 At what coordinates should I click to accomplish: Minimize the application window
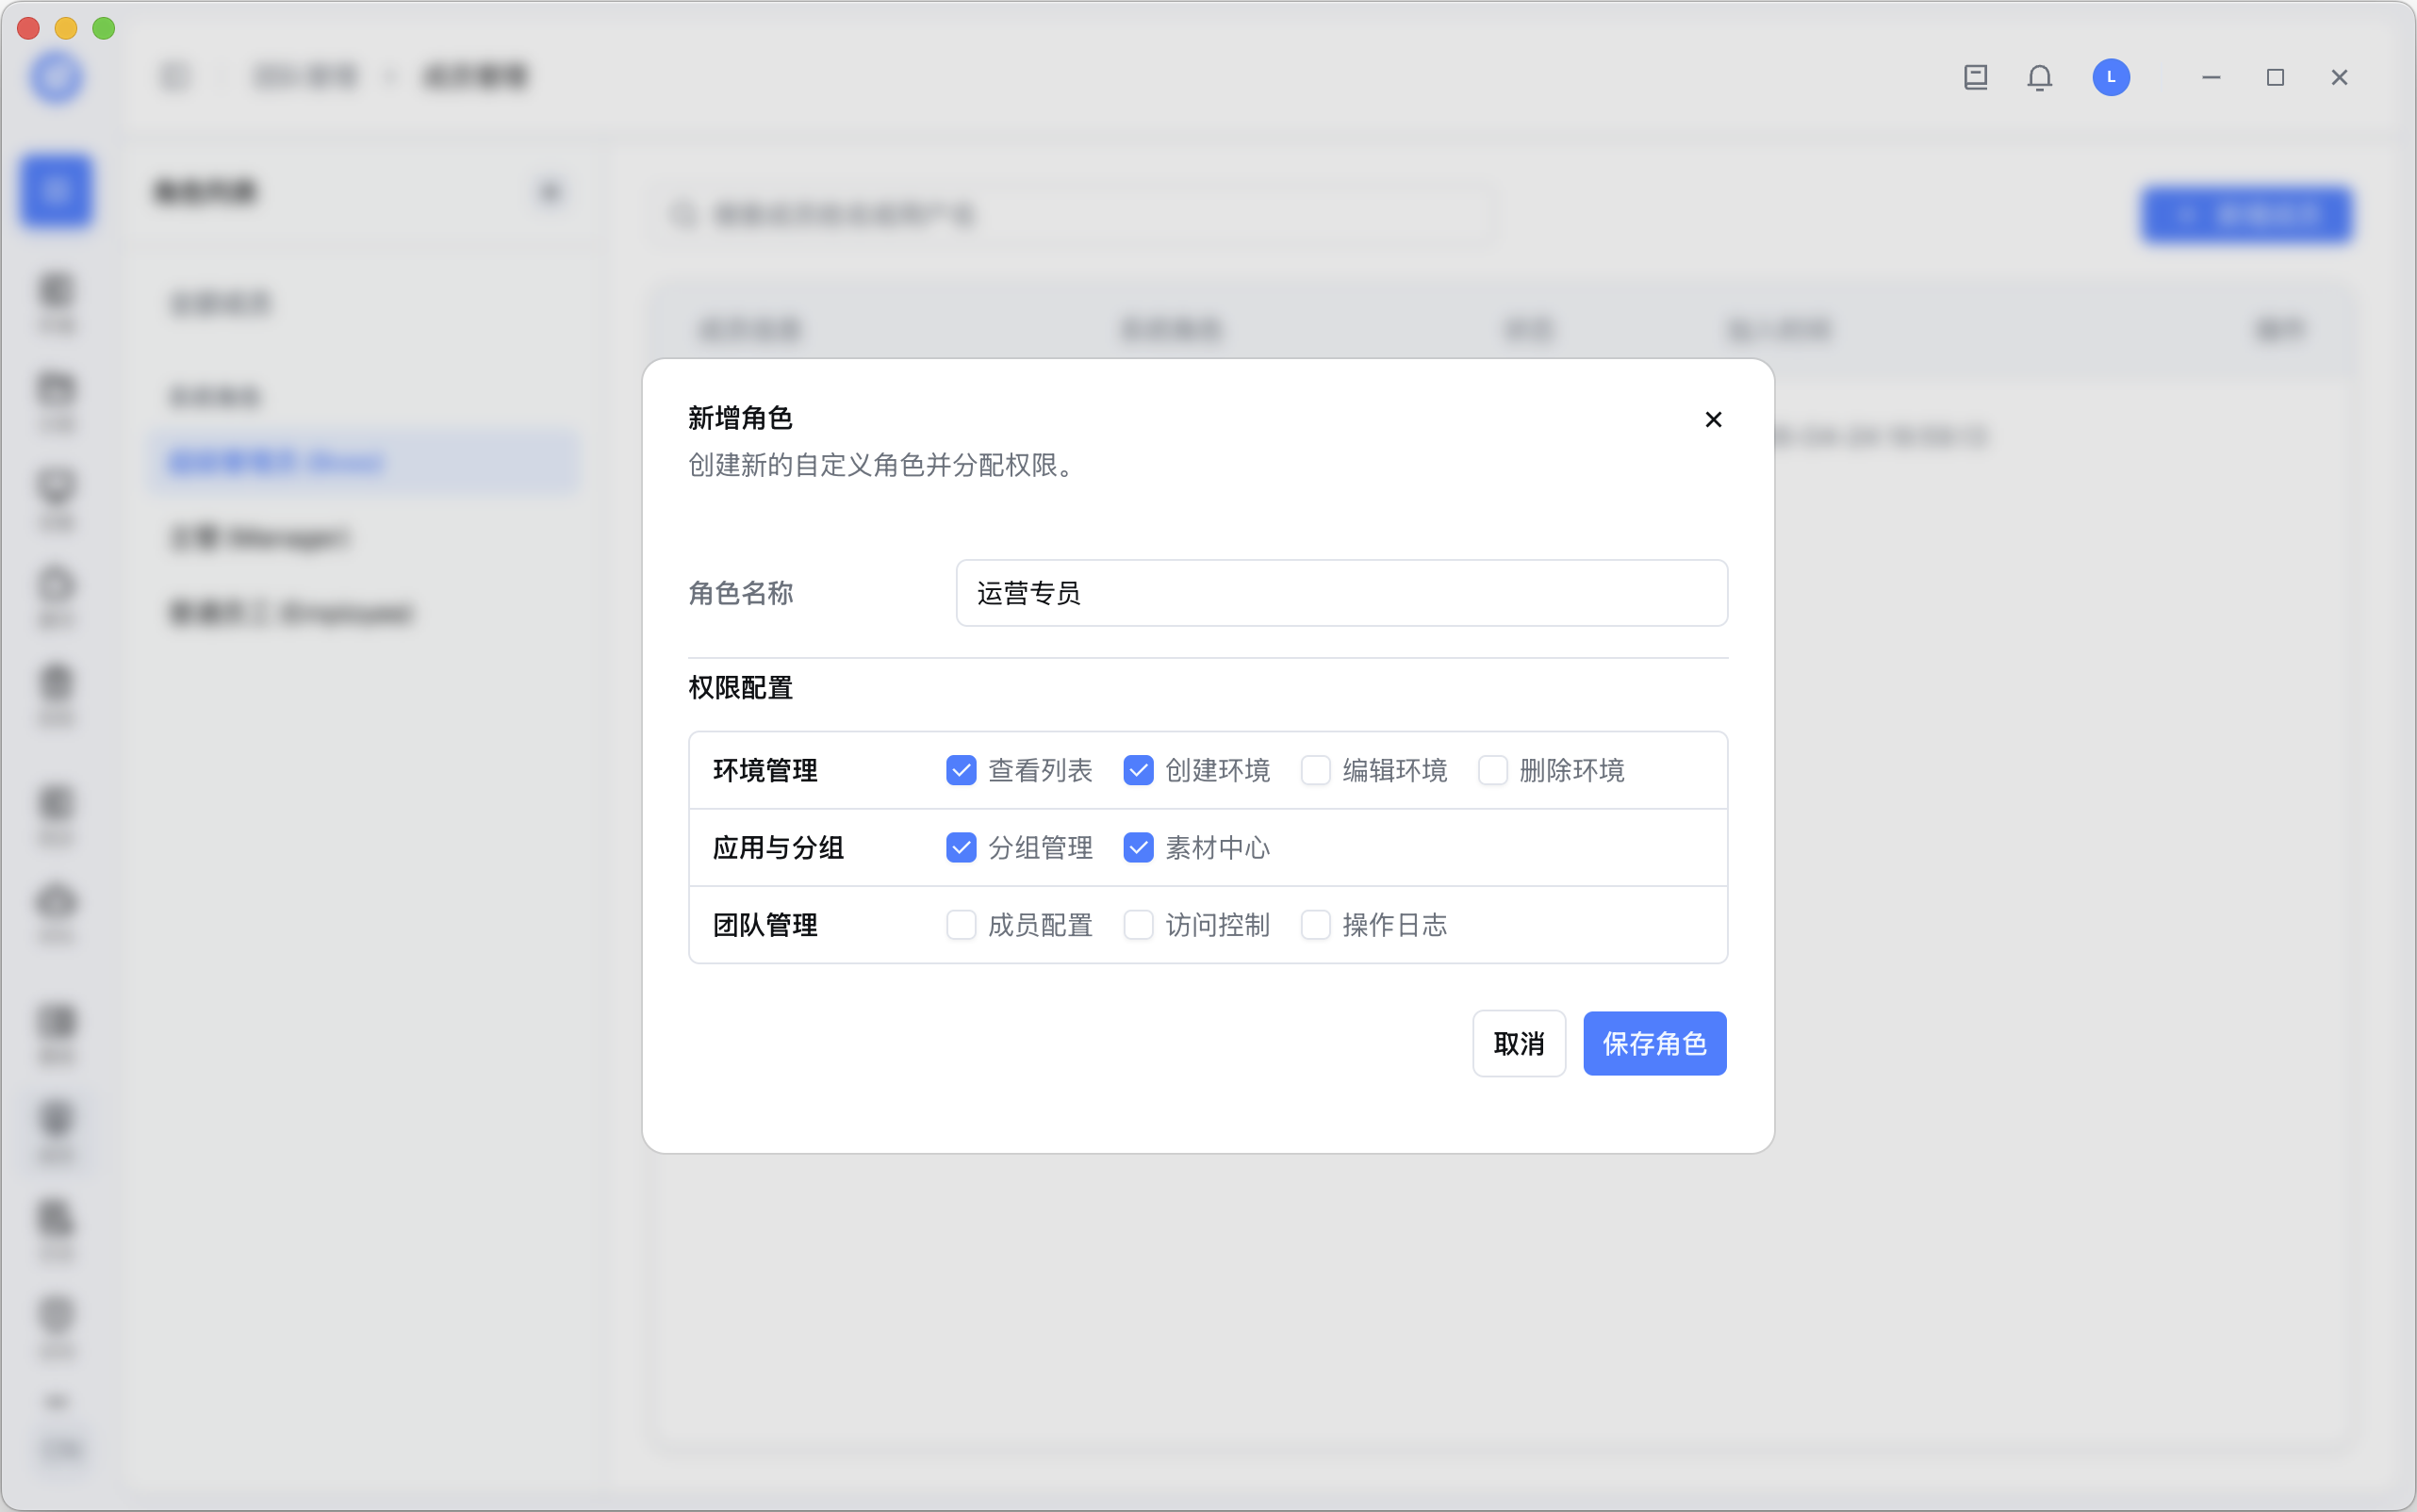pos(2210,77)
